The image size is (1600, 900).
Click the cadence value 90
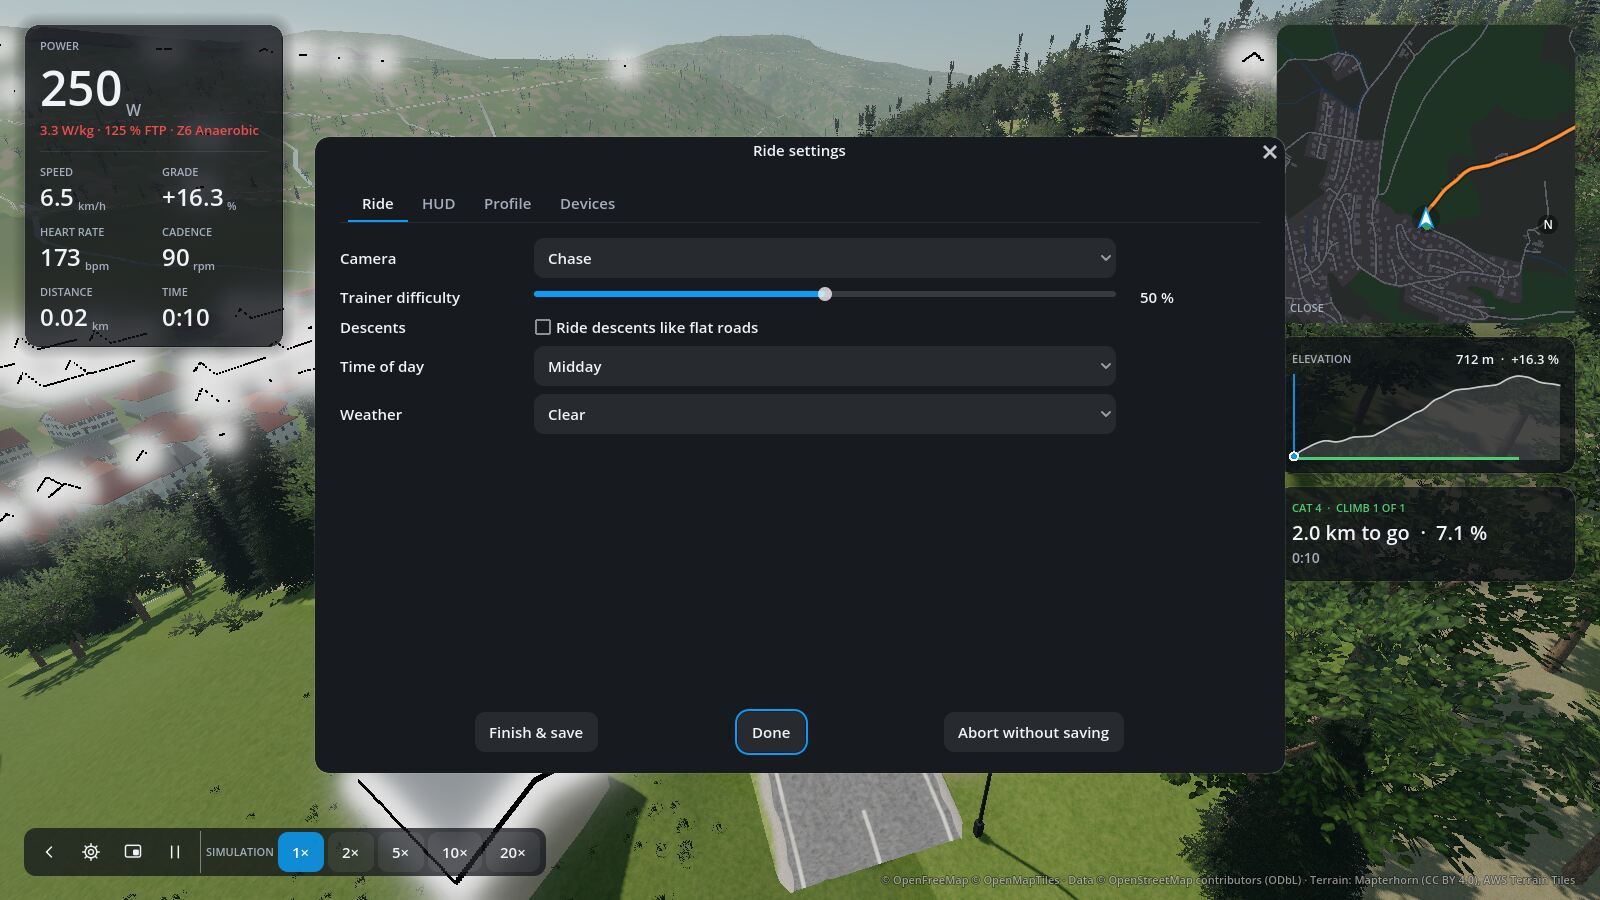point(176,258)
